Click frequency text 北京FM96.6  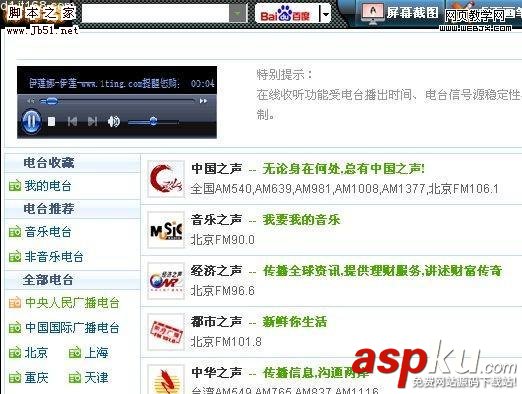point(222,291)
